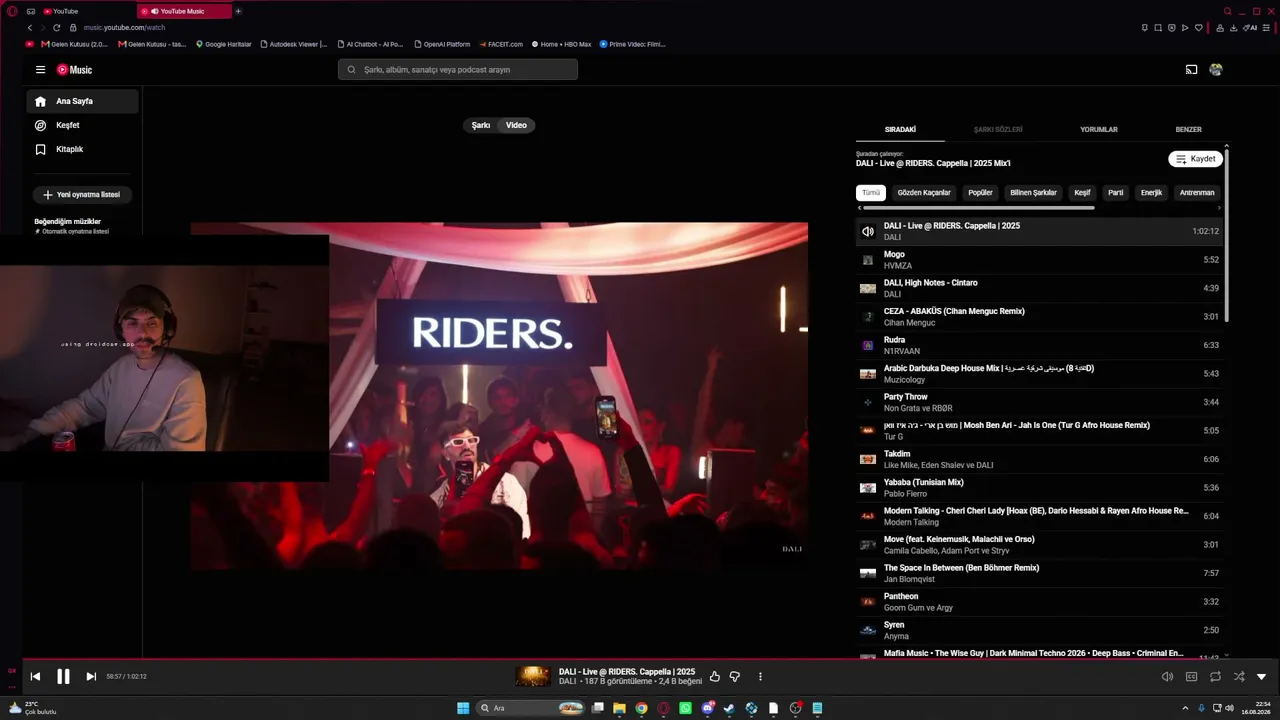
Task: Switch to Şarkı mode
Action: [481, 125]
